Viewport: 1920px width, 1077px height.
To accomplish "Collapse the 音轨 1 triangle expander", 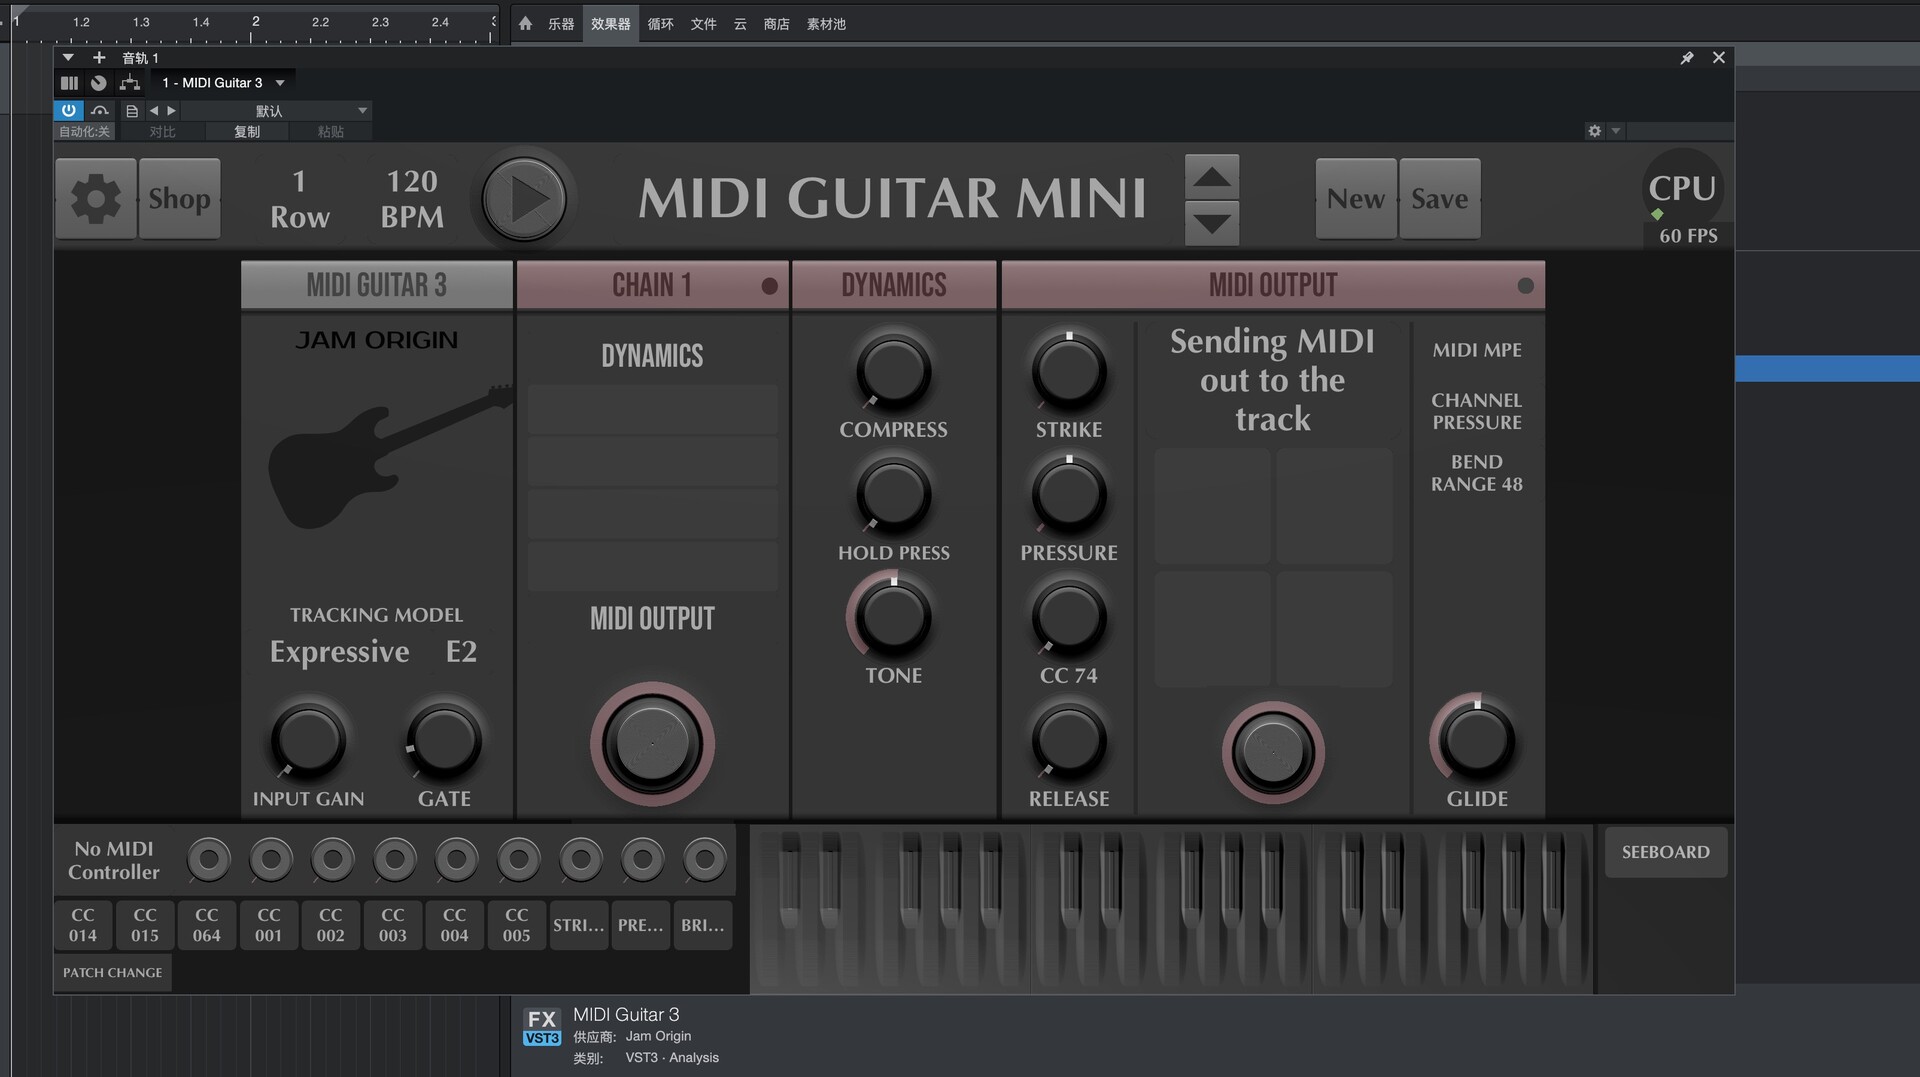I will [x=68, y=58].
